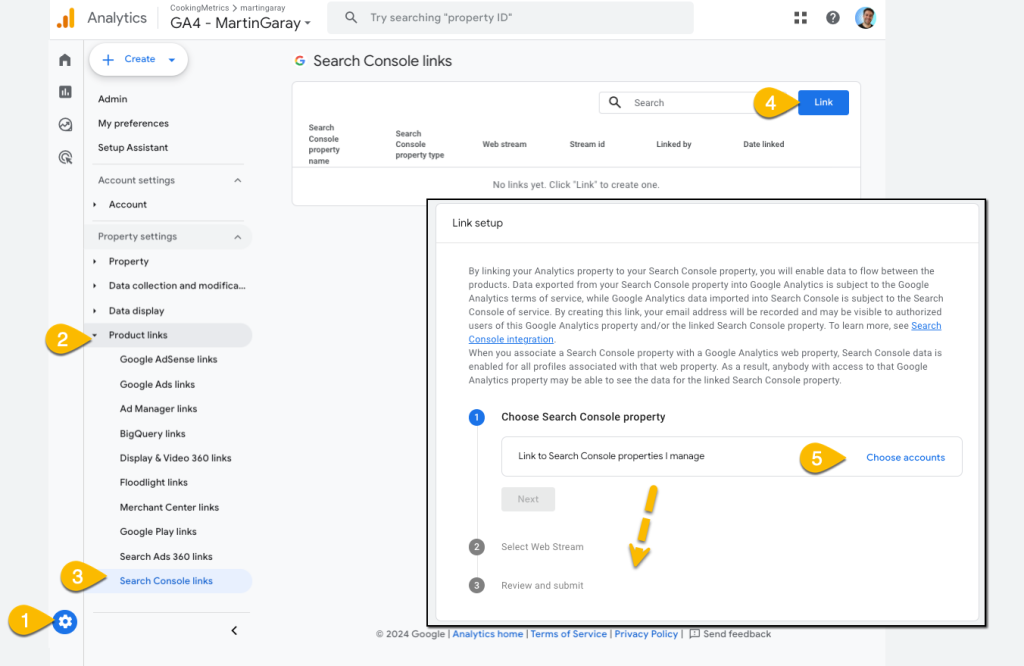Open the Help question mark icon
This screenshot has width=1024, height=666.
point(833,18)
